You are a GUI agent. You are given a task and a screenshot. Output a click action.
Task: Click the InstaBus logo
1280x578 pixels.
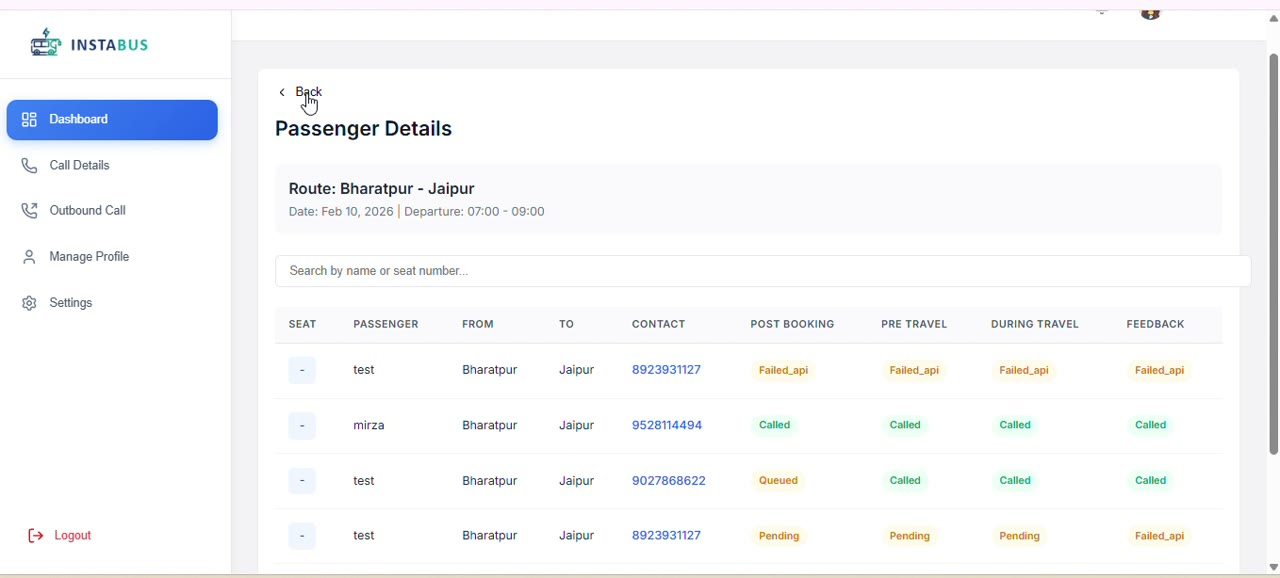(x=89, y=44)
